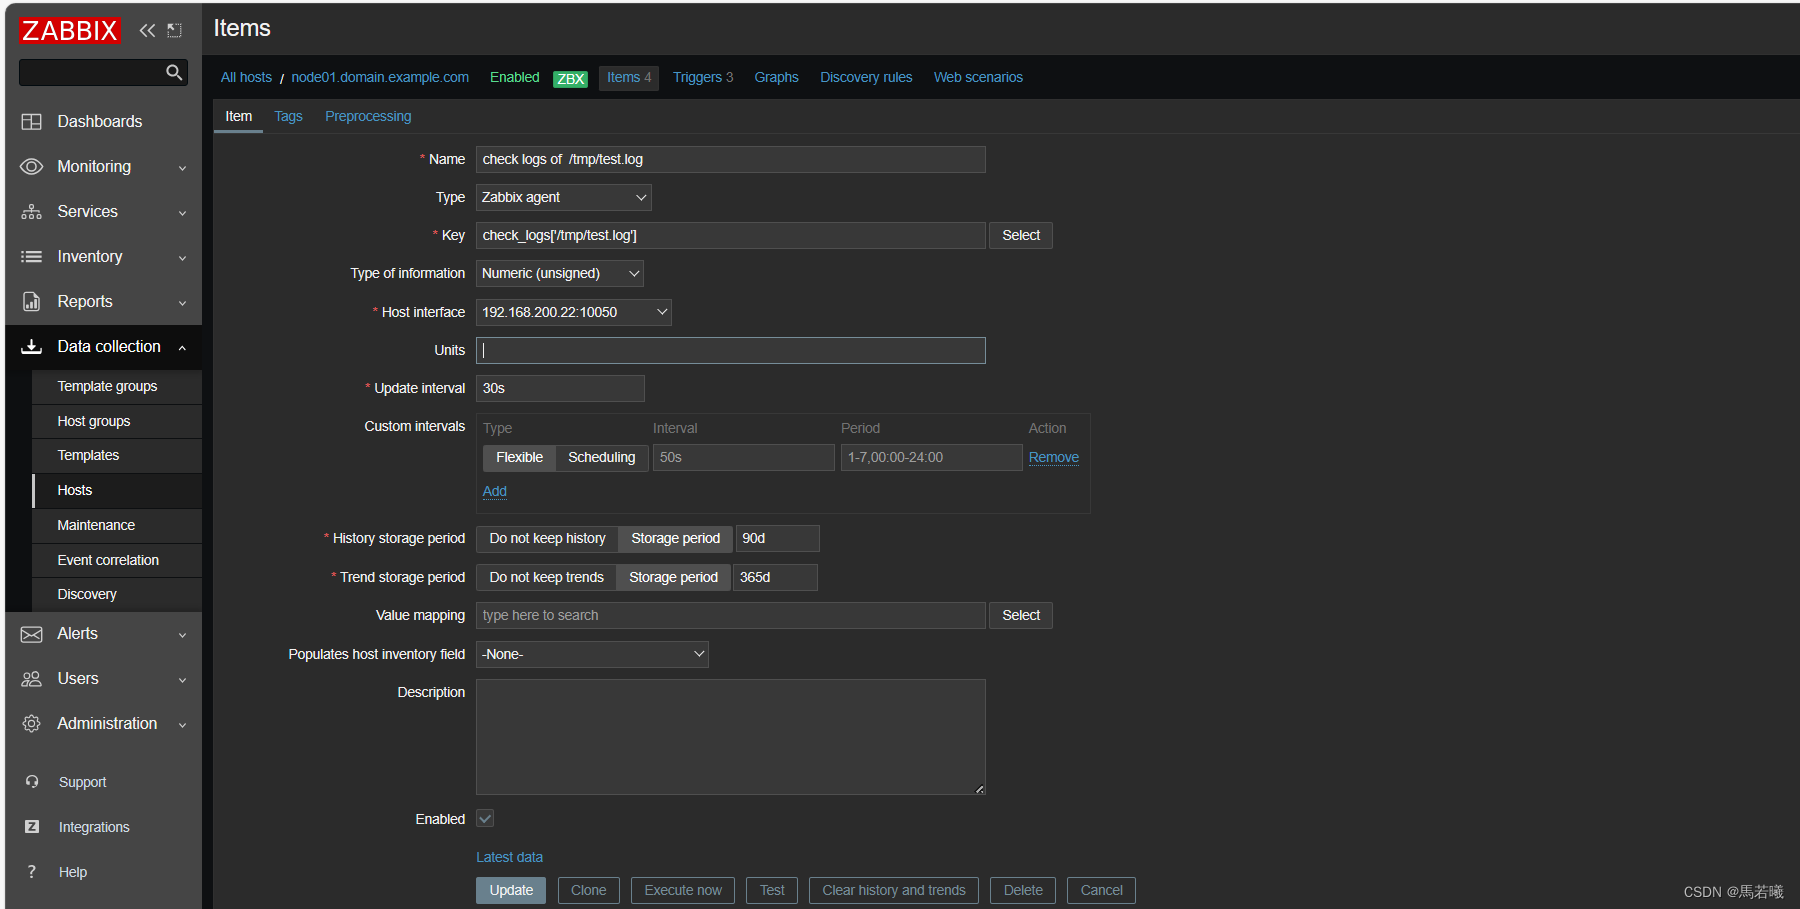Image resolution: width=1800 pixels, height=909 pixels.
Task: Click the Reports chart icon
Action: (x=32, y=302)
